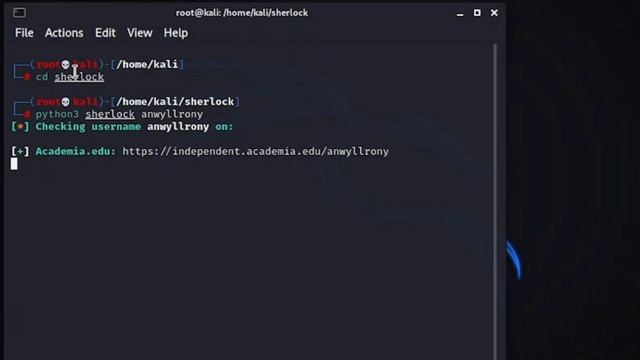This screenshot has height=360, width=640.
Task: Click the underlined sherlock in python3 command
Action: point(110,114)
